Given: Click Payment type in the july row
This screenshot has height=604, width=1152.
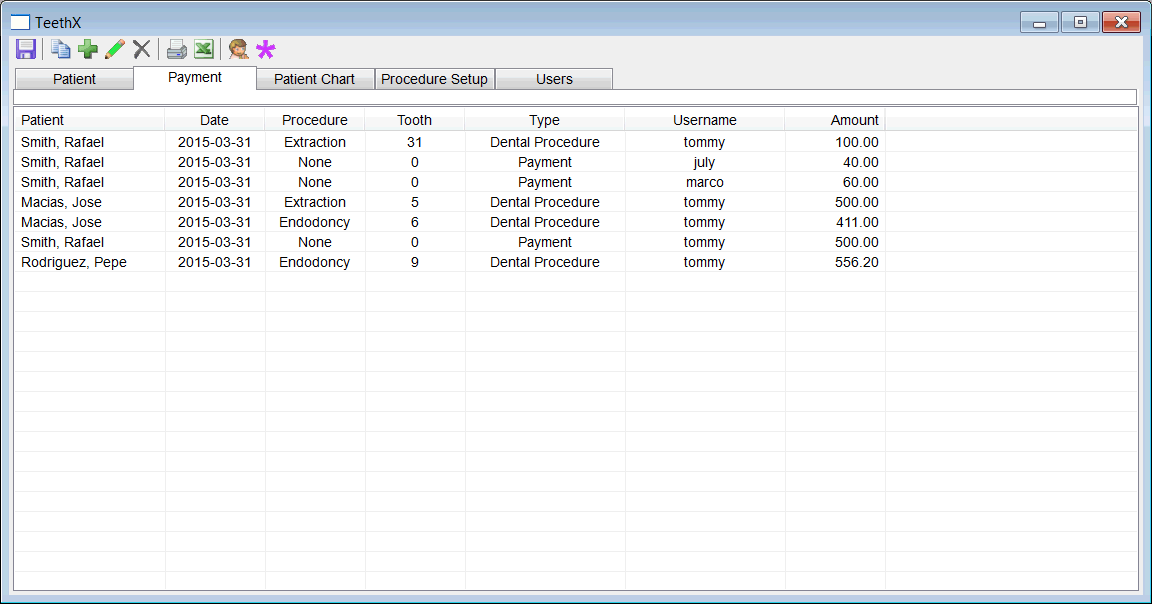Looking at the screenshot, I should (x=544, y=162).
